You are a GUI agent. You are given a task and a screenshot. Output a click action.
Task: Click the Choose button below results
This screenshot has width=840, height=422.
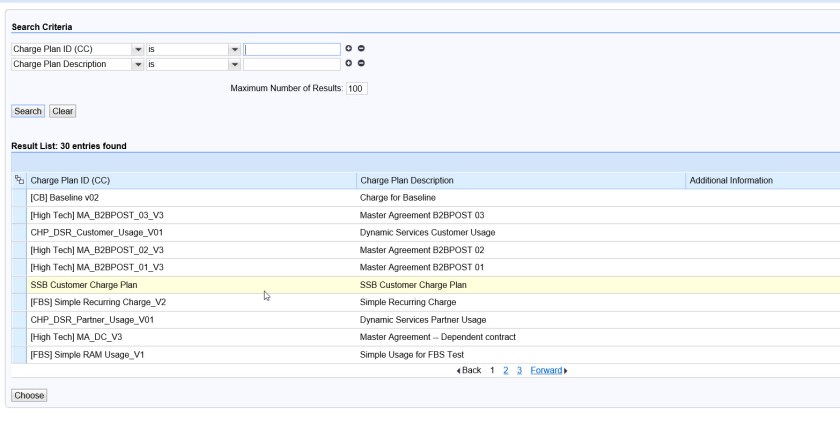(x=29, y=395)
